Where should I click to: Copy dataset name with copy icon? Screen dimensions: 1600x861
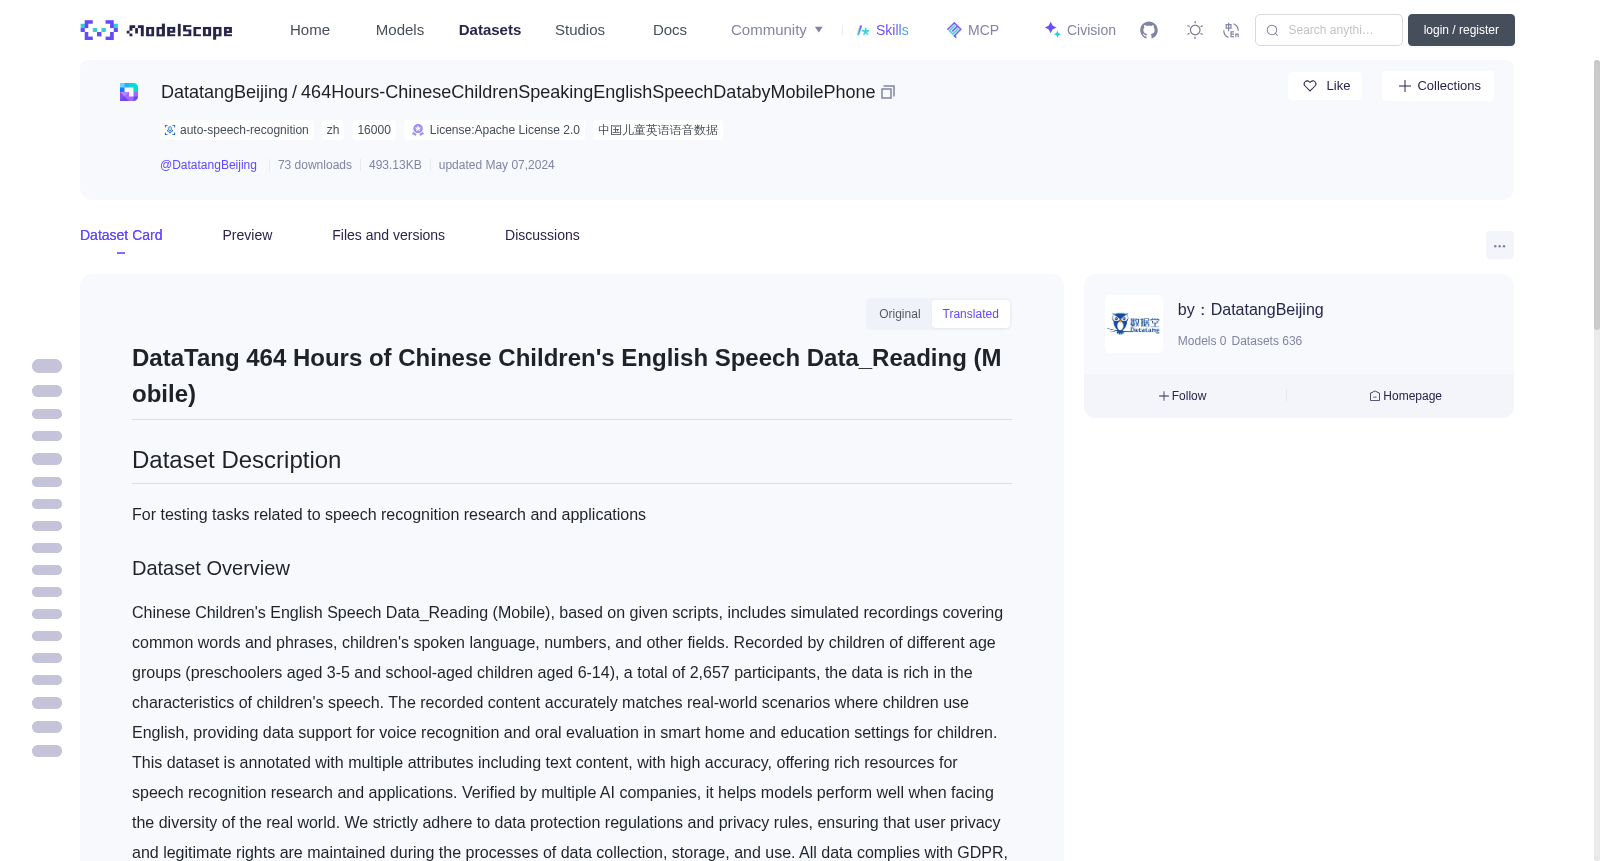tap(888, 92)
